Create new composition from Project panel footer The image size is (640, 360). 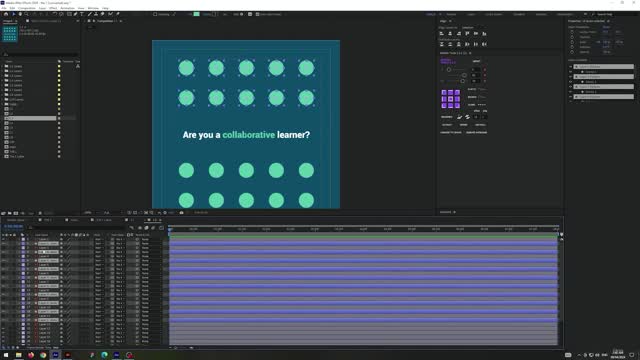(x=16, y=213)
